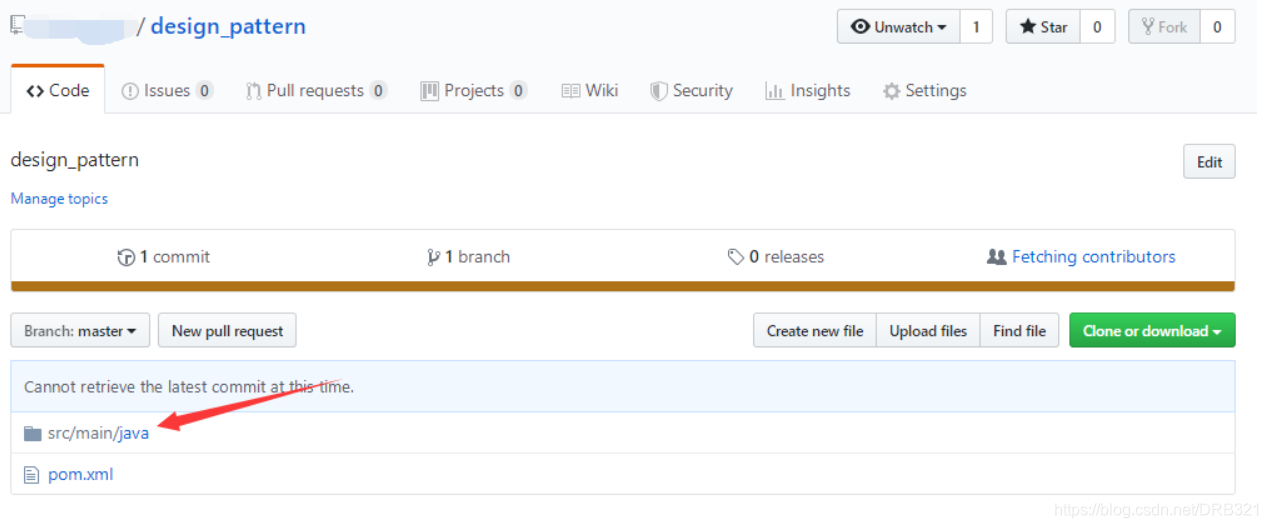Click Upload files button
The height and width of the screenshot is (528, 1268).
coord(928,331)
